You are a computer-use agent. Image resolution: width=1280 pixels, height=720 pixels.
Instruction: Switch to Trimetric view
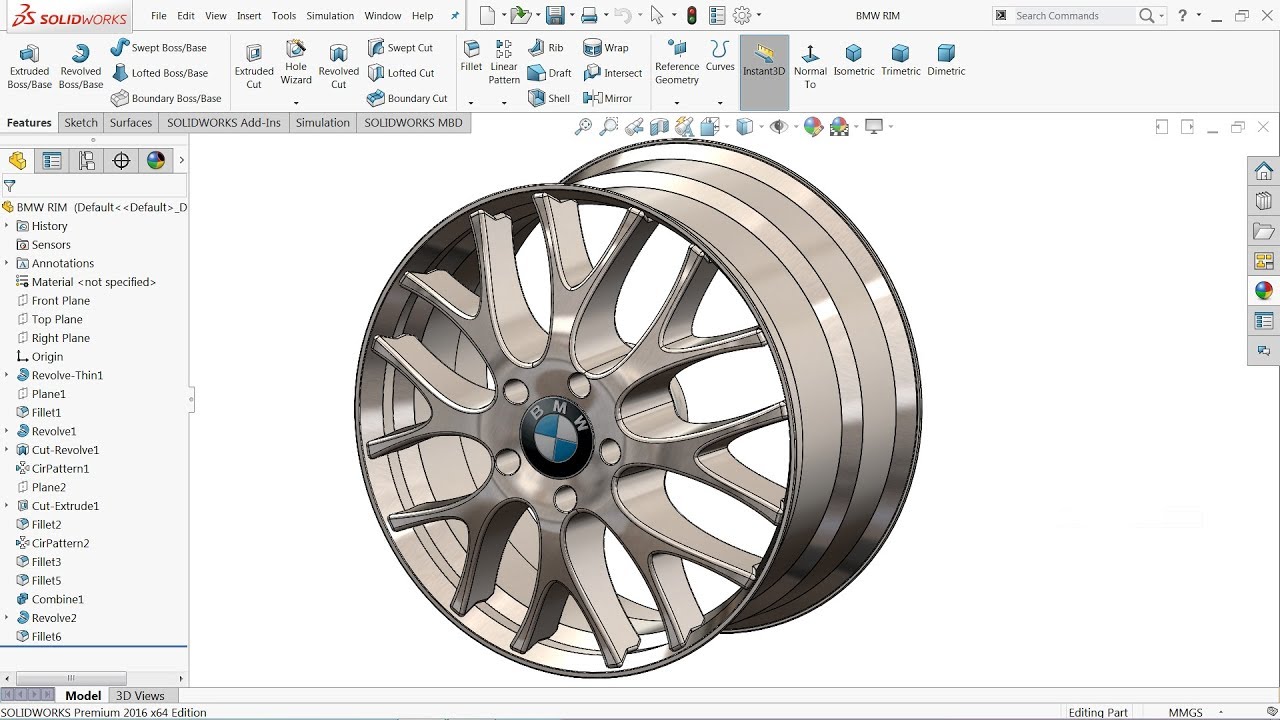click(x=901, y=60)
